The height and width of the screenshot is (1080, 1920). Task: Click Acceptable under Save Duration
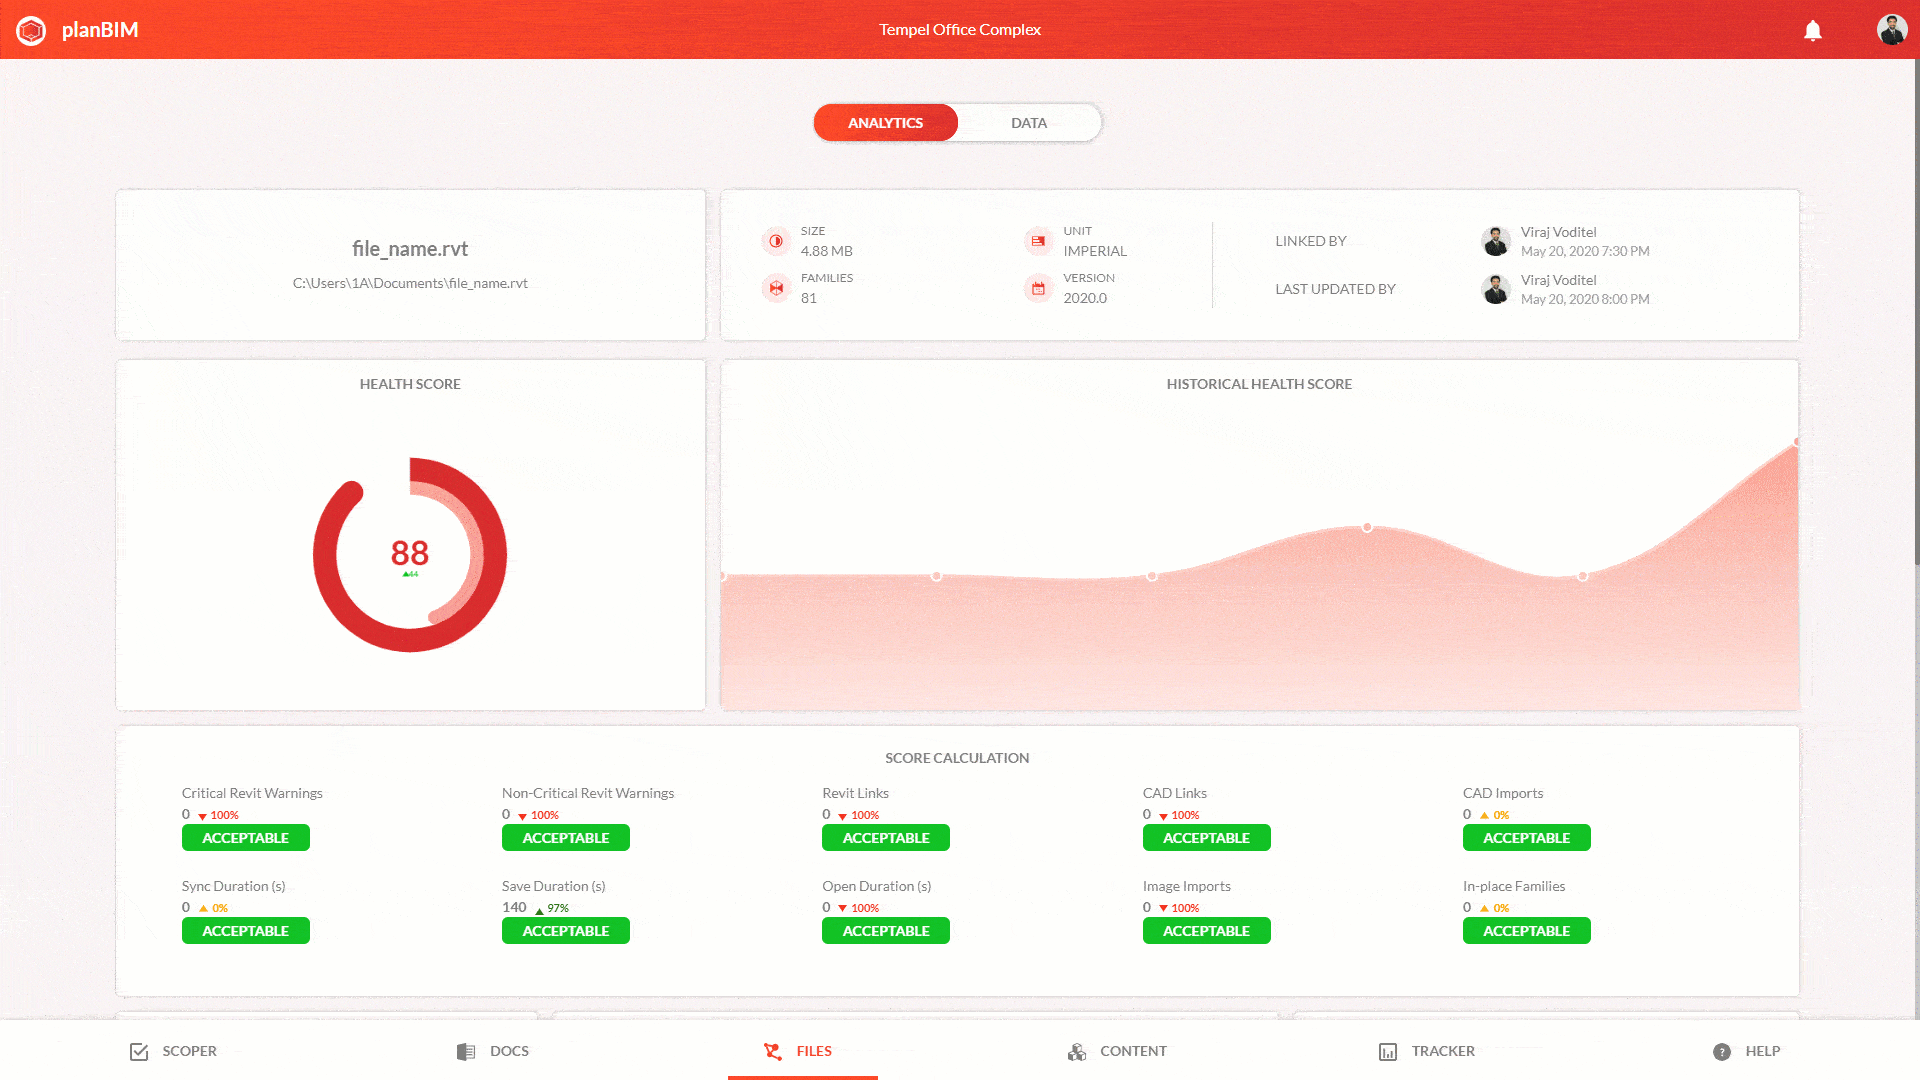click(x=565, y=931)
